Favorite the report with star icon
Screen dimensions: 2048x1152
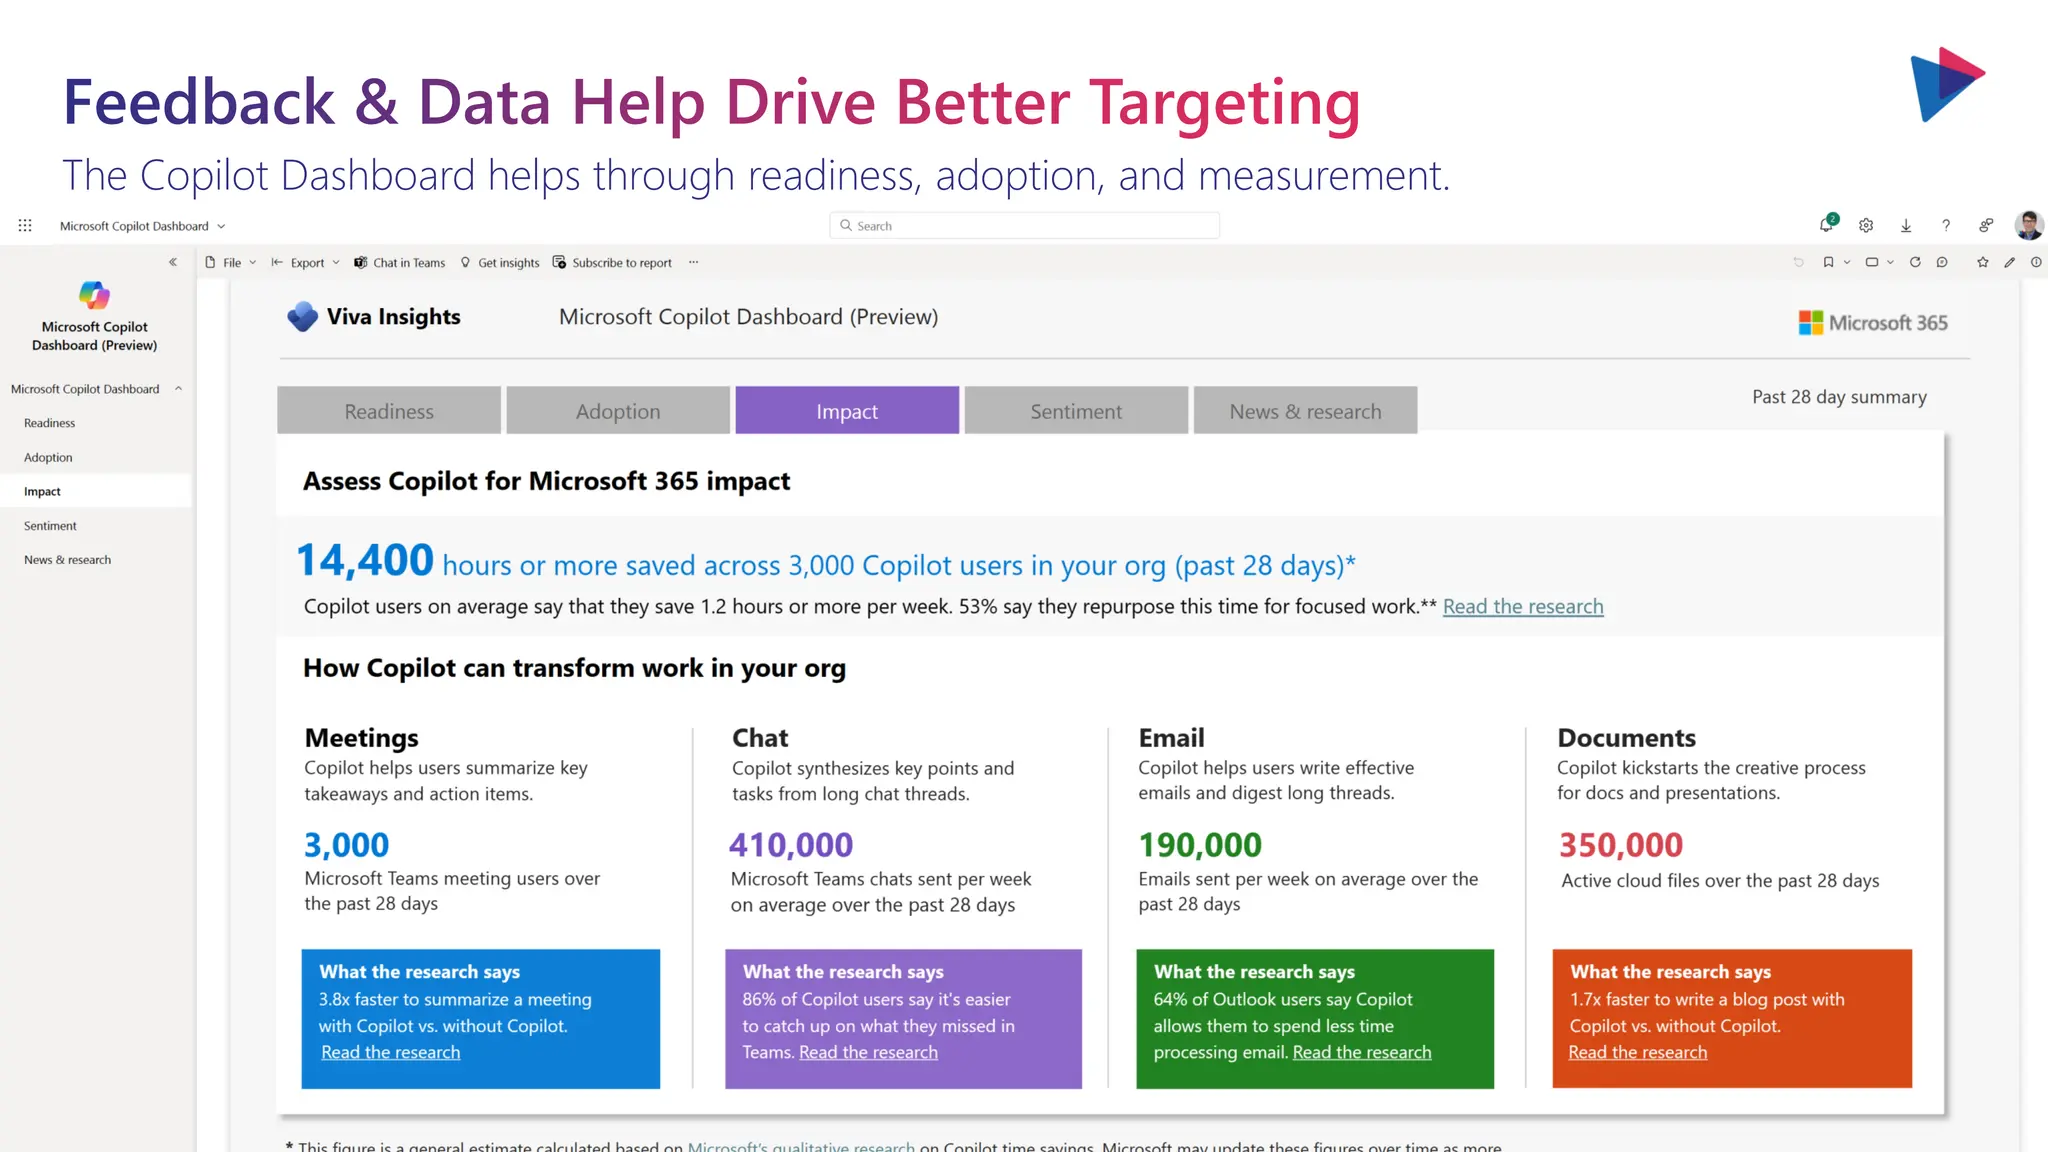pyautogui.click(x=1983, y=262)
